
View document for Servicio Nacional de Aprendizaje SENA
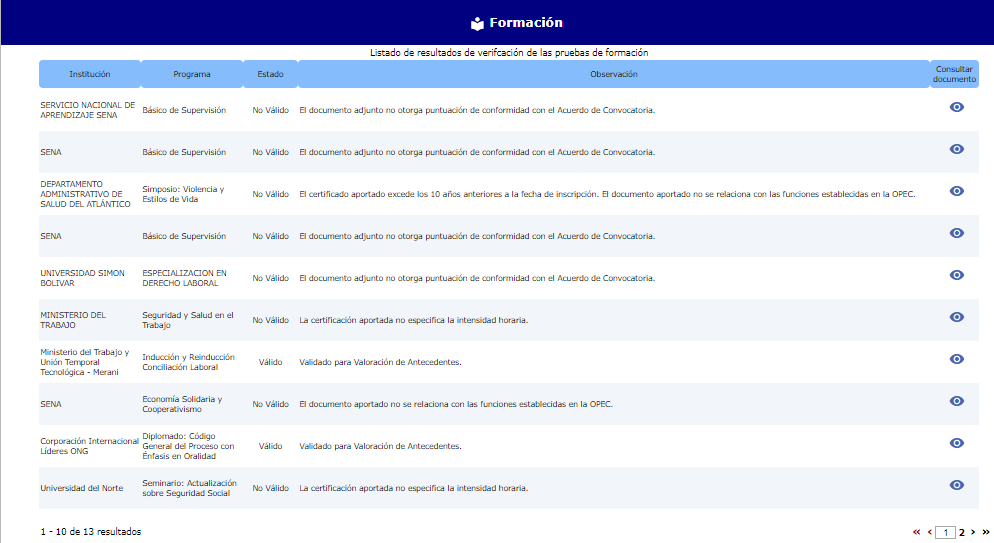(956, 107)
